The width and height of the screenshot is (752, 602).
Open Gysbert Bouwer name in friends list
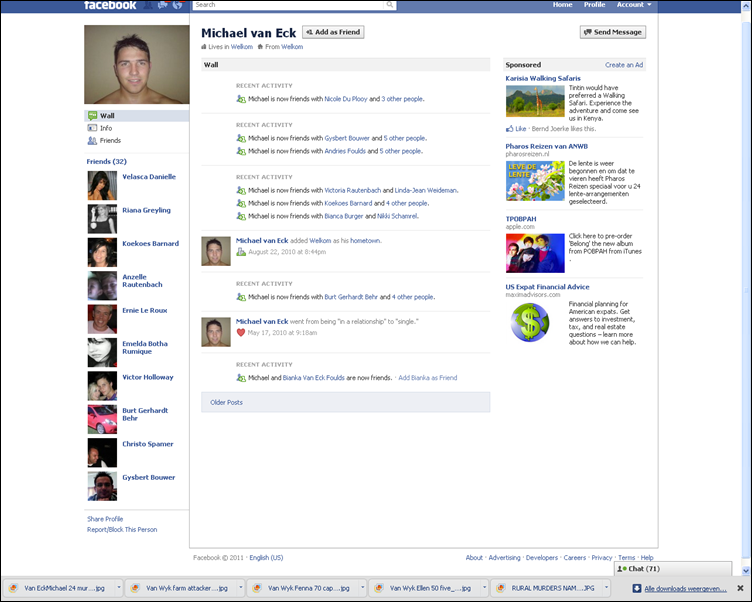149,477
